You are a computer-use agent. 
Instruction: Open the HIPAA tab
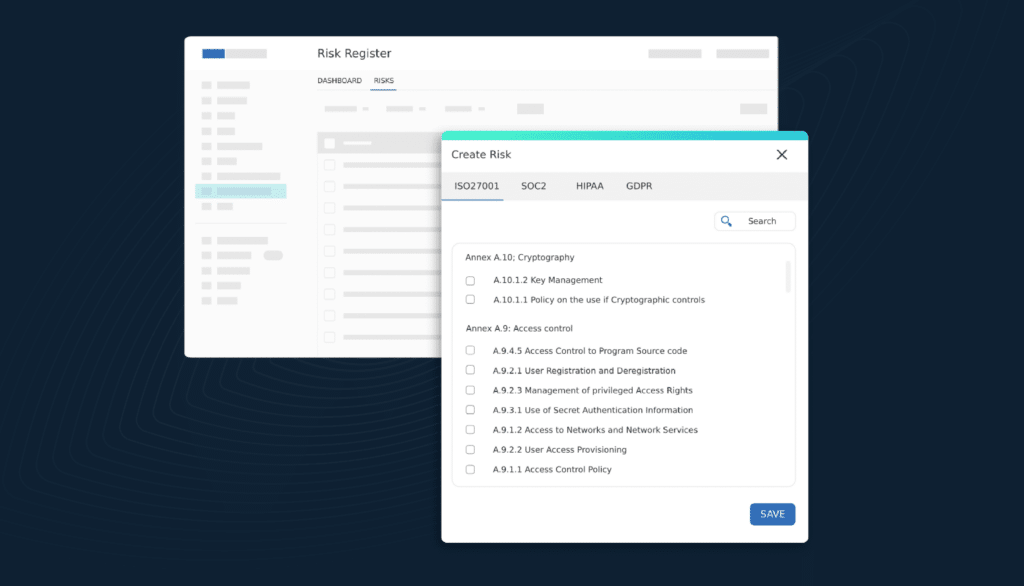pos(590,186)
